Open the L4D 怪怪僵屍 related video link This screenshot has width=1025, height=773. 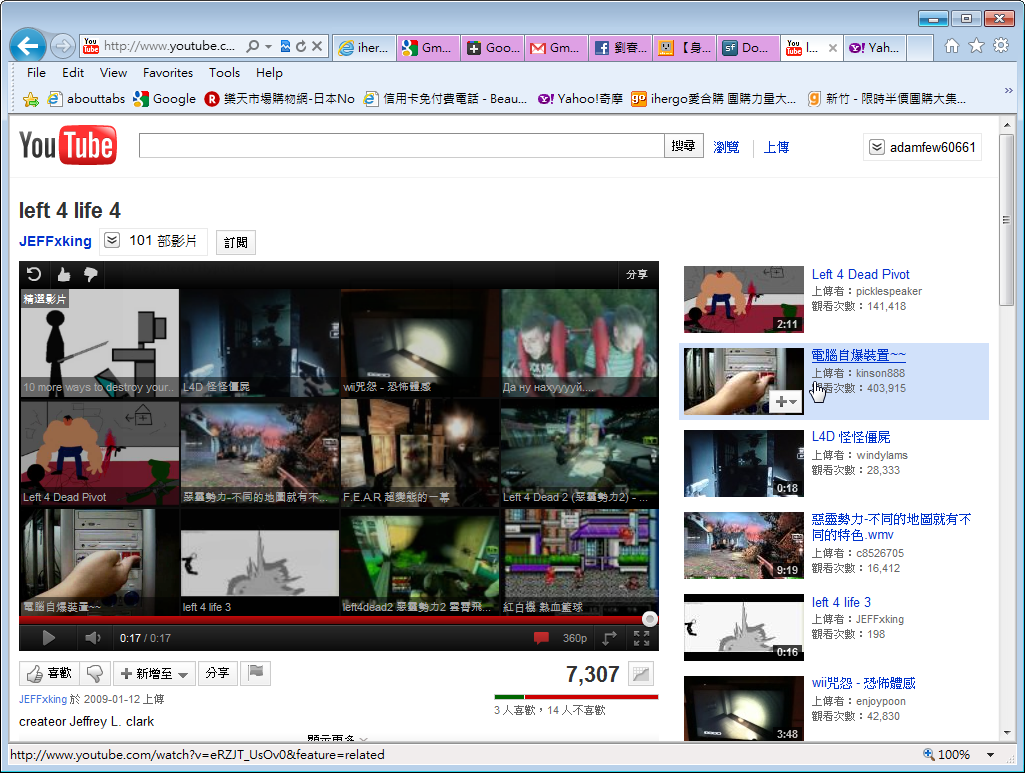click(x=850, y=437)
